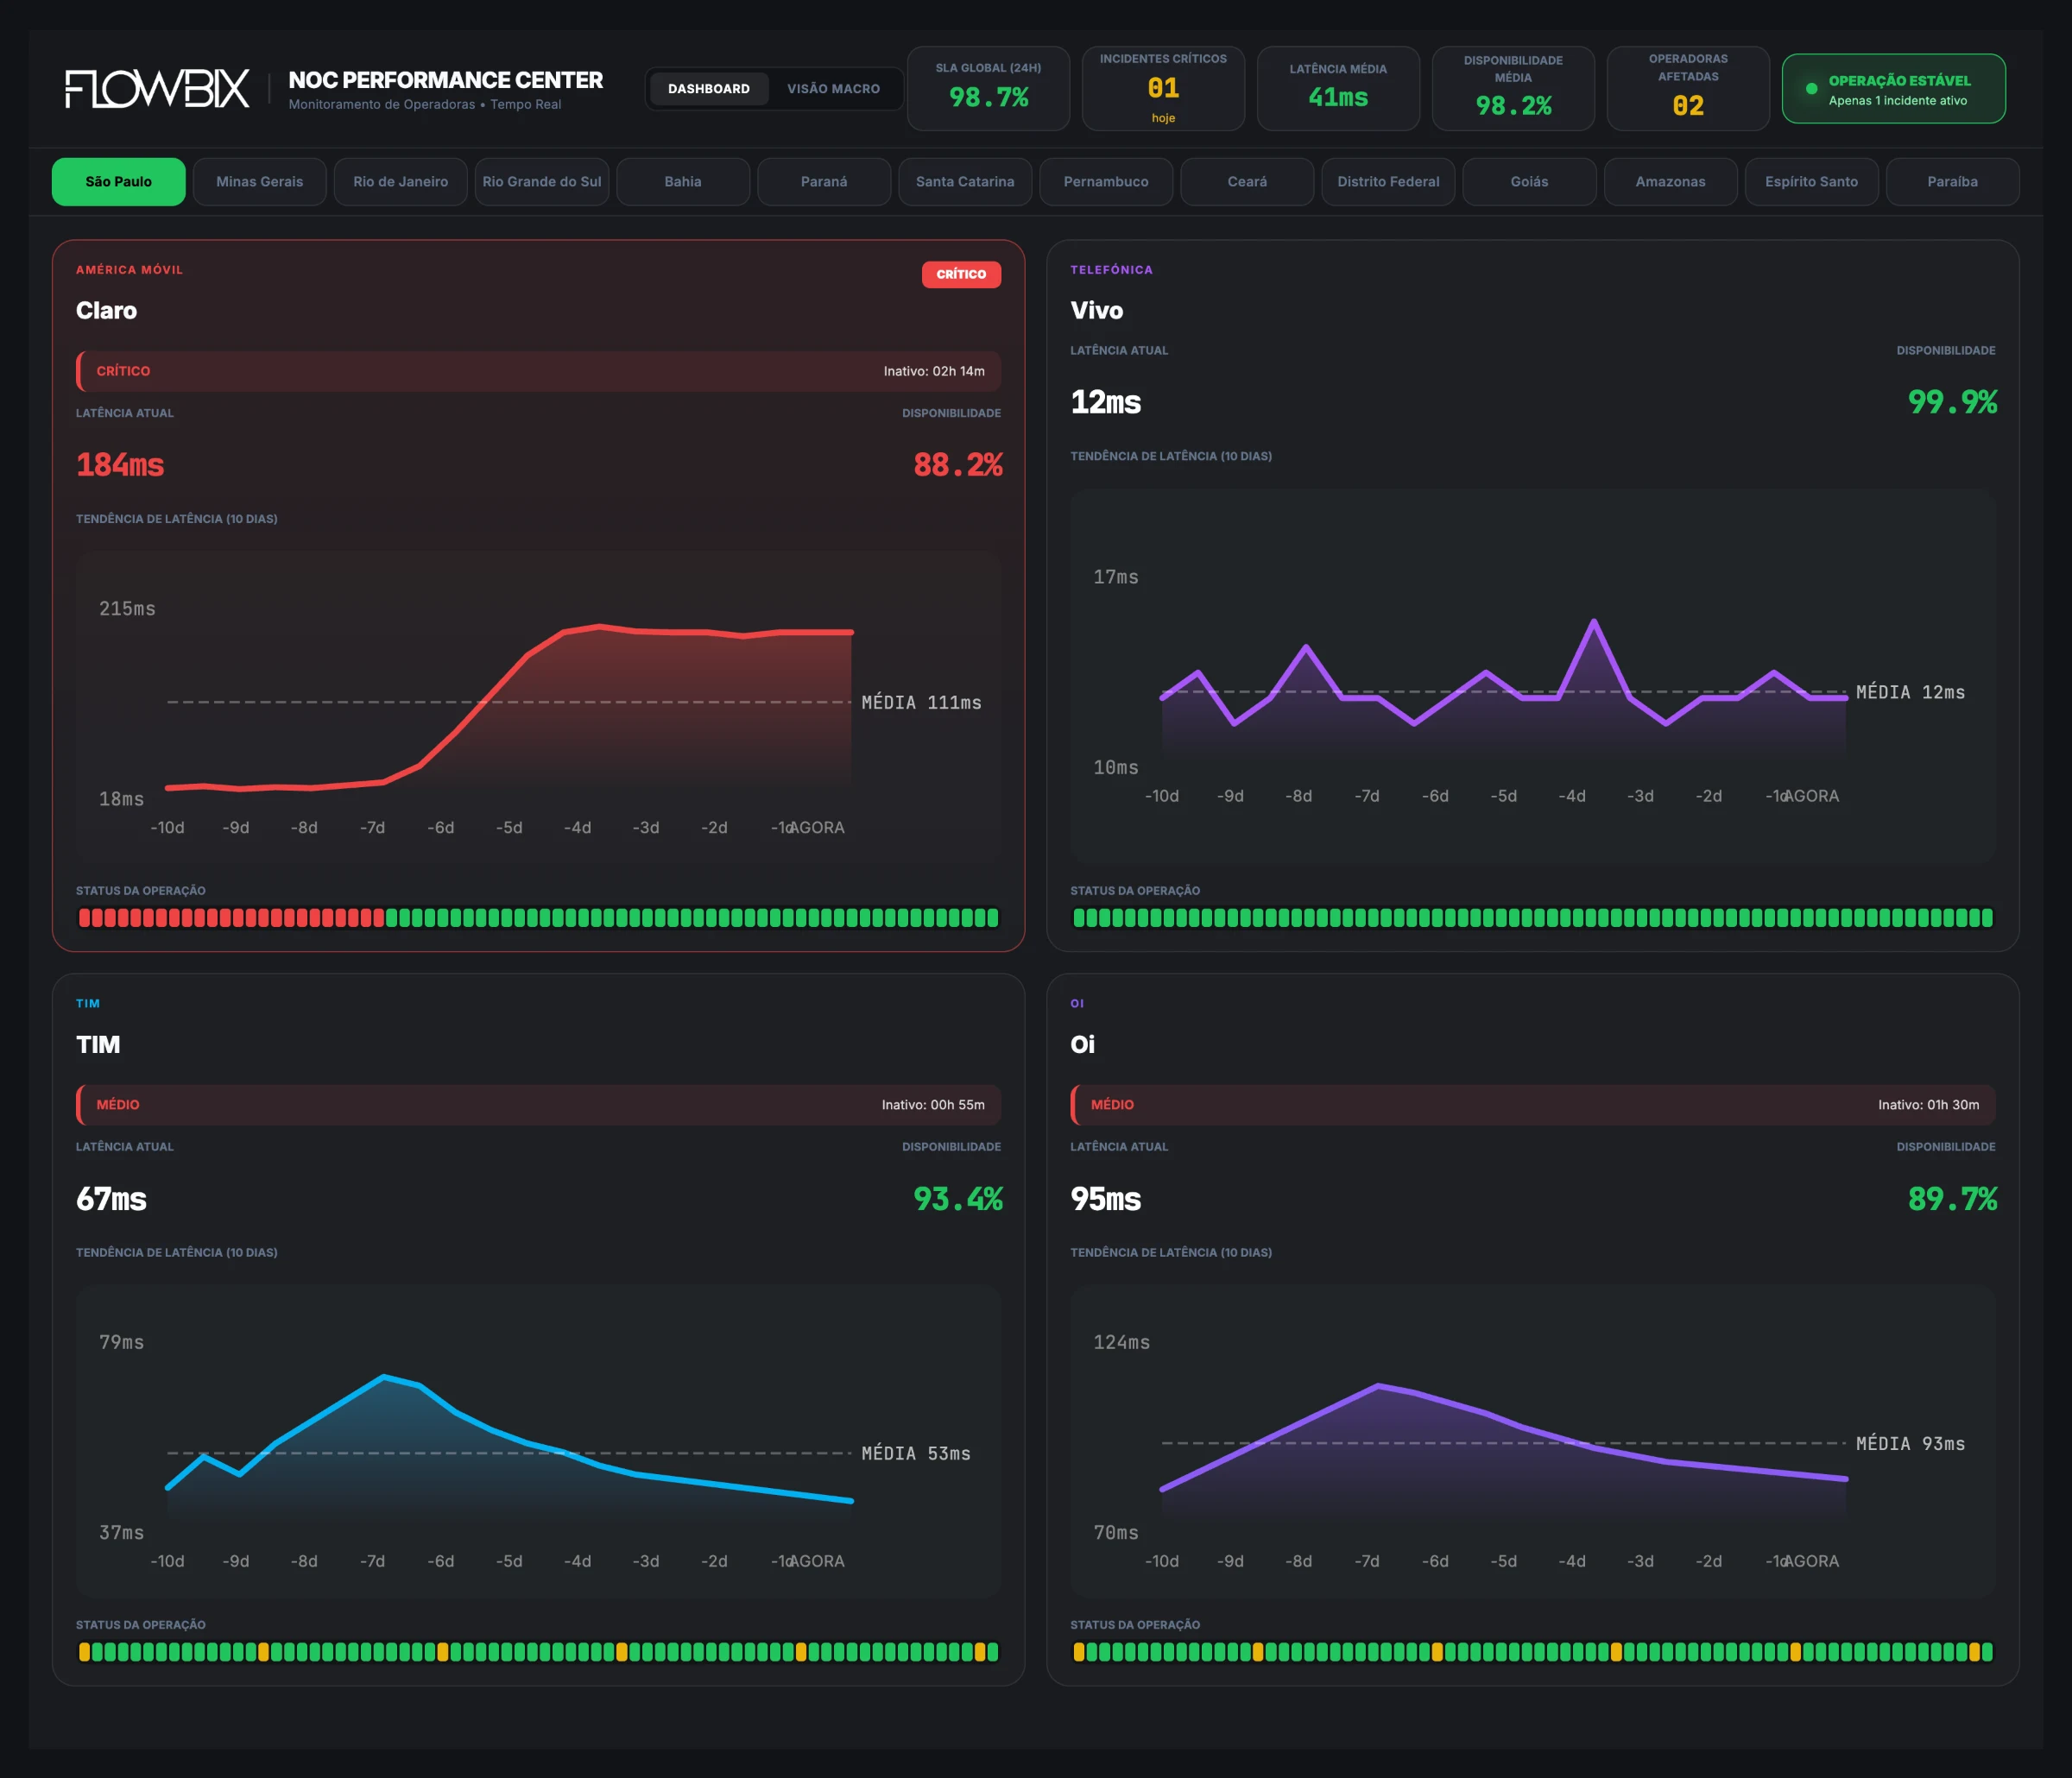Select the Rio de Janeiro tab

401,182
